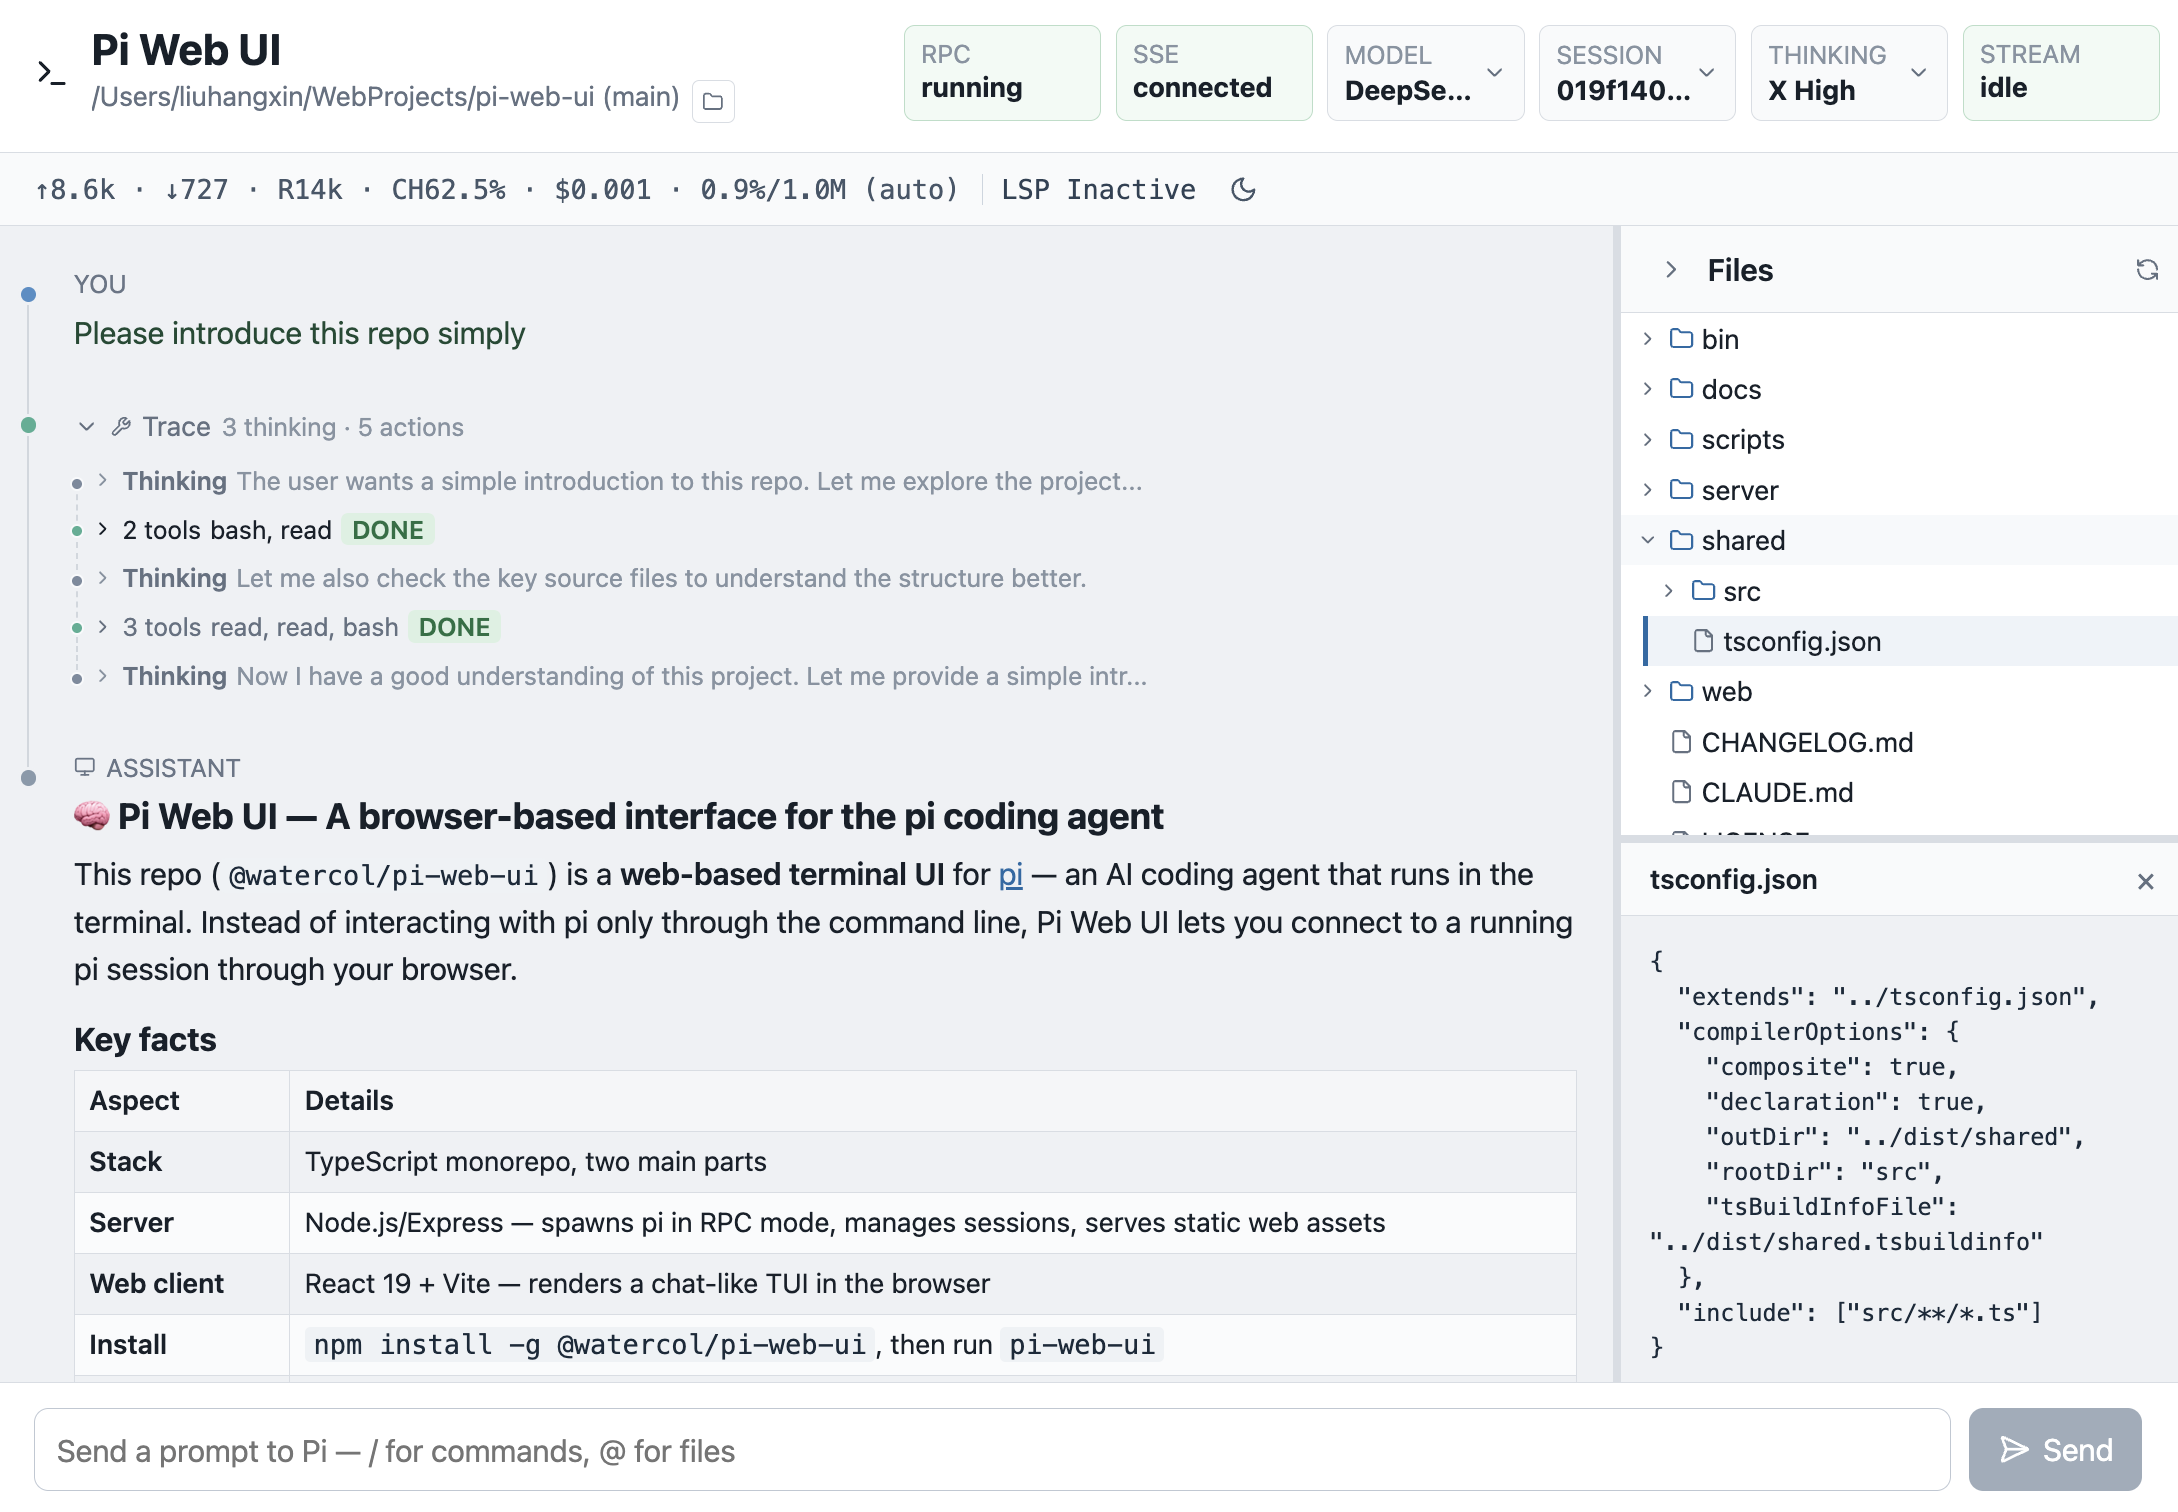
Task: Collapse the Trace section
Action: (x=87, y=427)
